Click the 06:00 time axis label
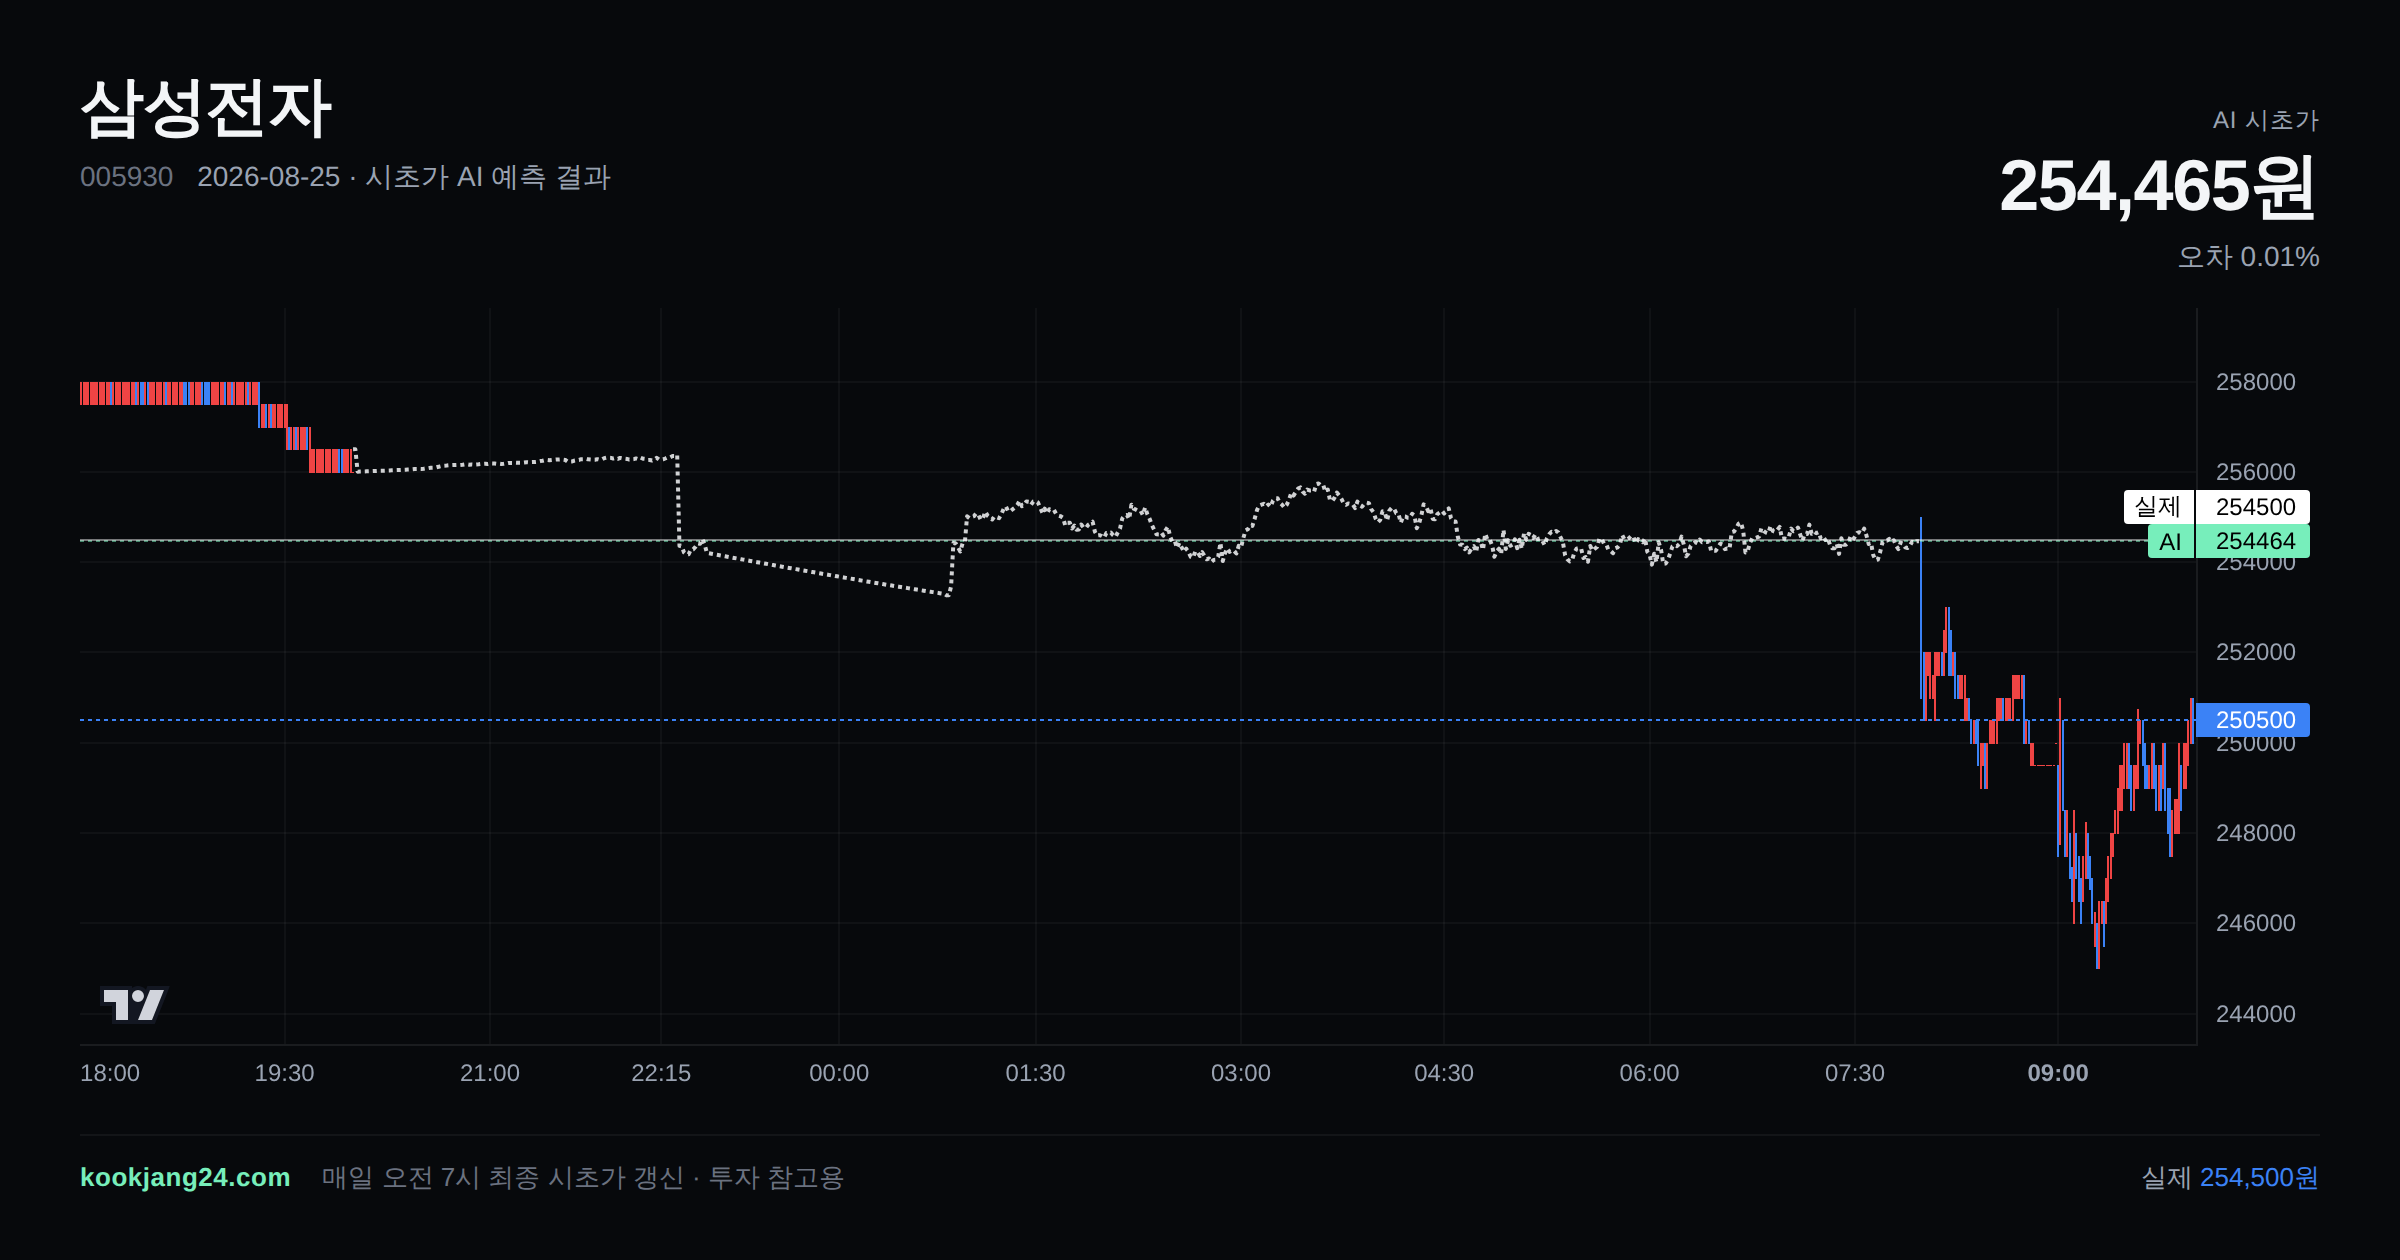Screen dimensions: 2400x1260 1649,1073
